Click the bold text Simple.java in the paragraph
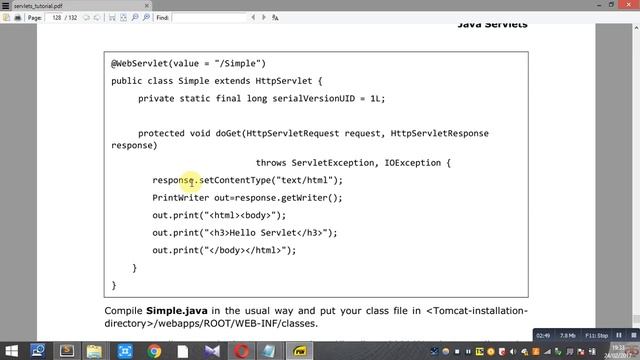This screenshot has height=360, width=640. click(x=177, y=311)
